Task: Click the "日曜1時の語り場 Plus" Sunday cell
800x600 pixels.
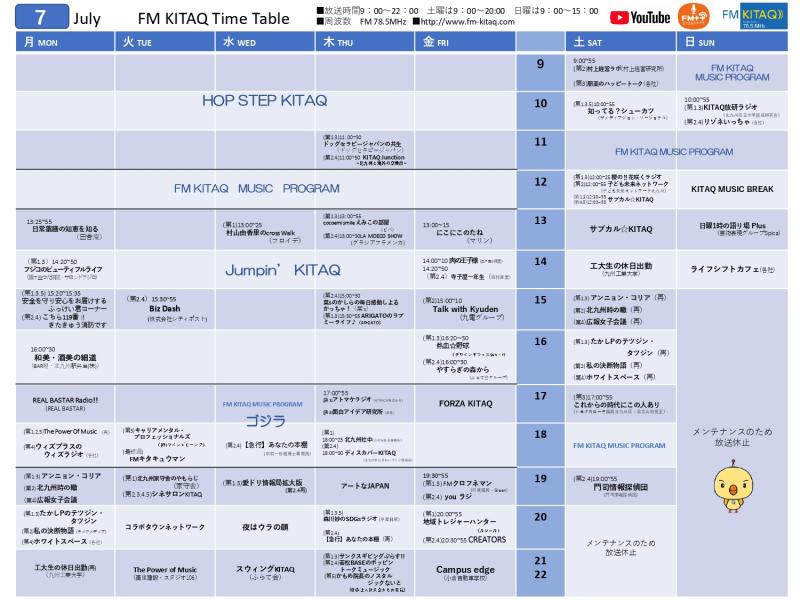Action: [x=732, y=226]
